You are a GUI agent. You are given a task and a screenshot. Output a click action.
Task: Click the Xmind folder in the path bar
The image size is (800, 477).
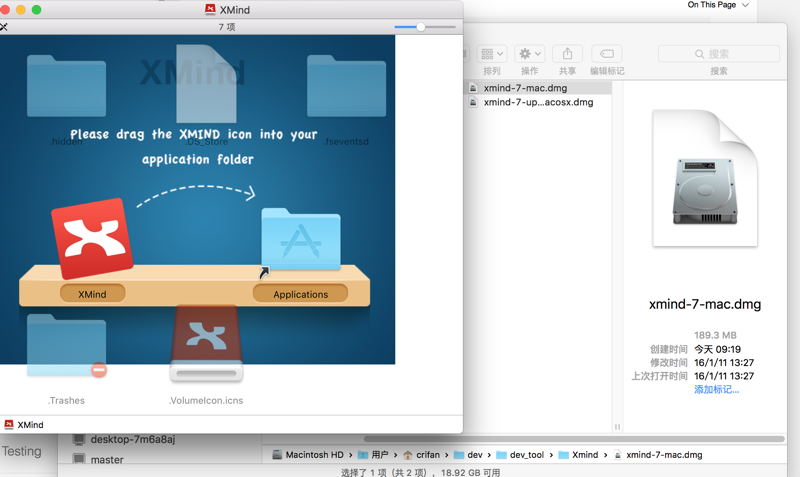click(x=579, y=455)
